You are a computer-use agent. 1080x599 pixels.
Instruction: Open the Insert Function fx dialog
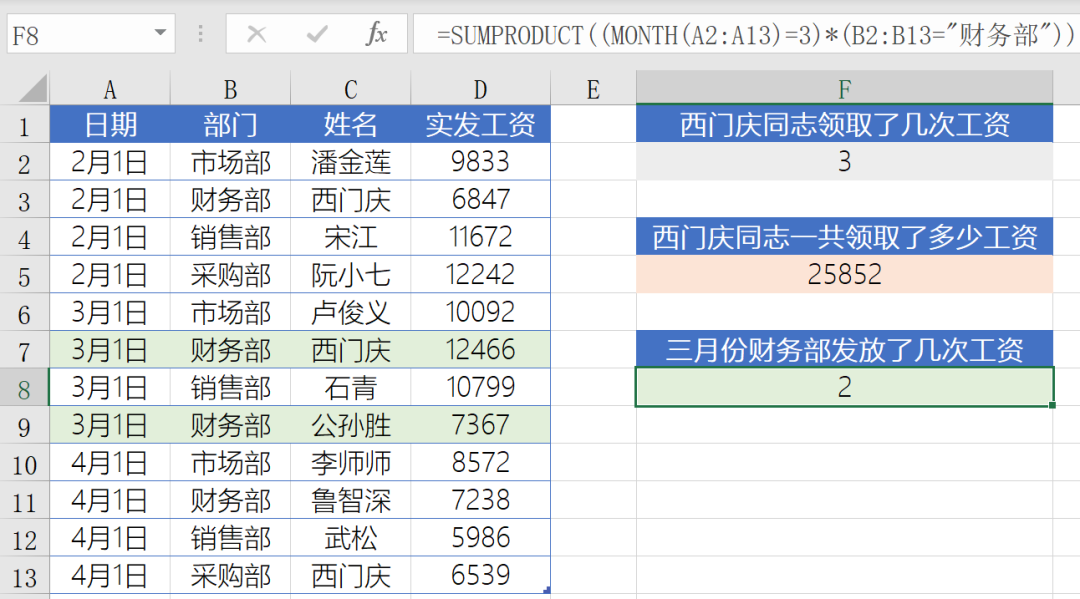point(376,35)
